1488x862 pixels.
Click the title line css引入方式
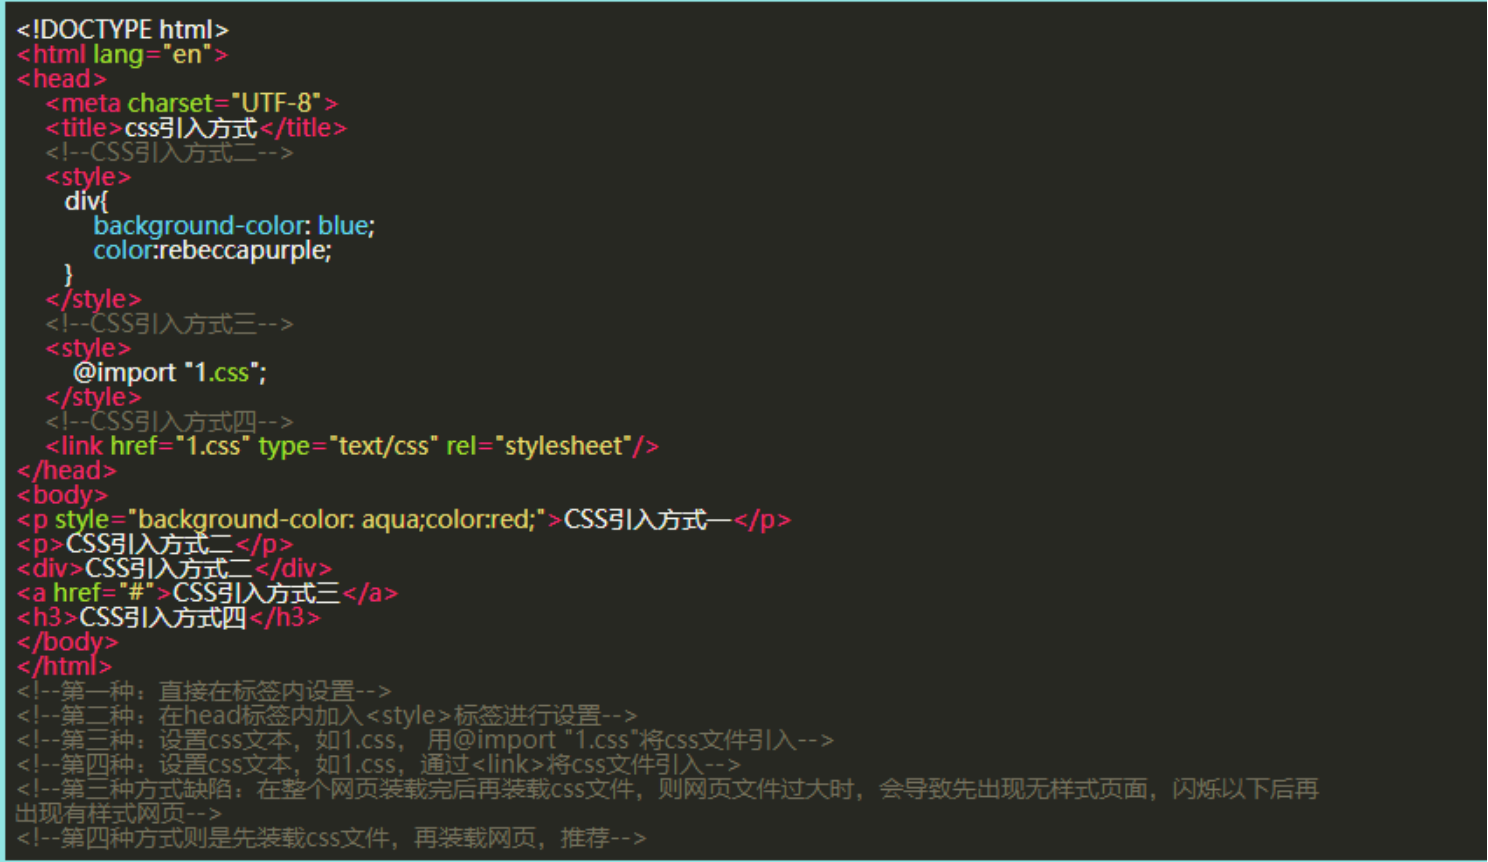pyautogui.click(x=196, y=128)
